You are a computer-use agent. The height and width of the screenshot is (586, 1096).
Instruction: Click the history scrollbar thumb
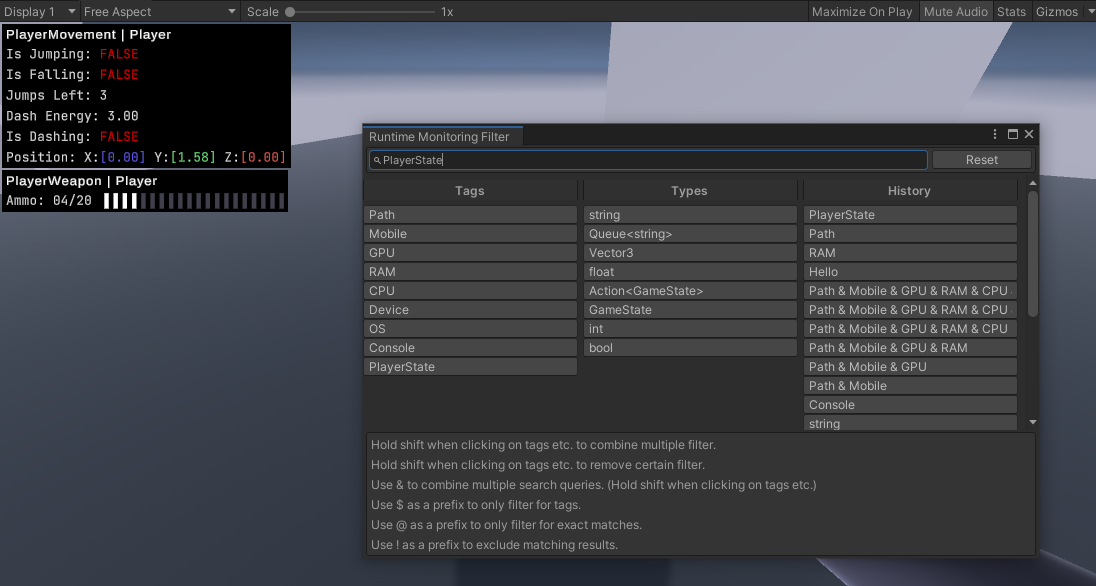point(1032,253)
